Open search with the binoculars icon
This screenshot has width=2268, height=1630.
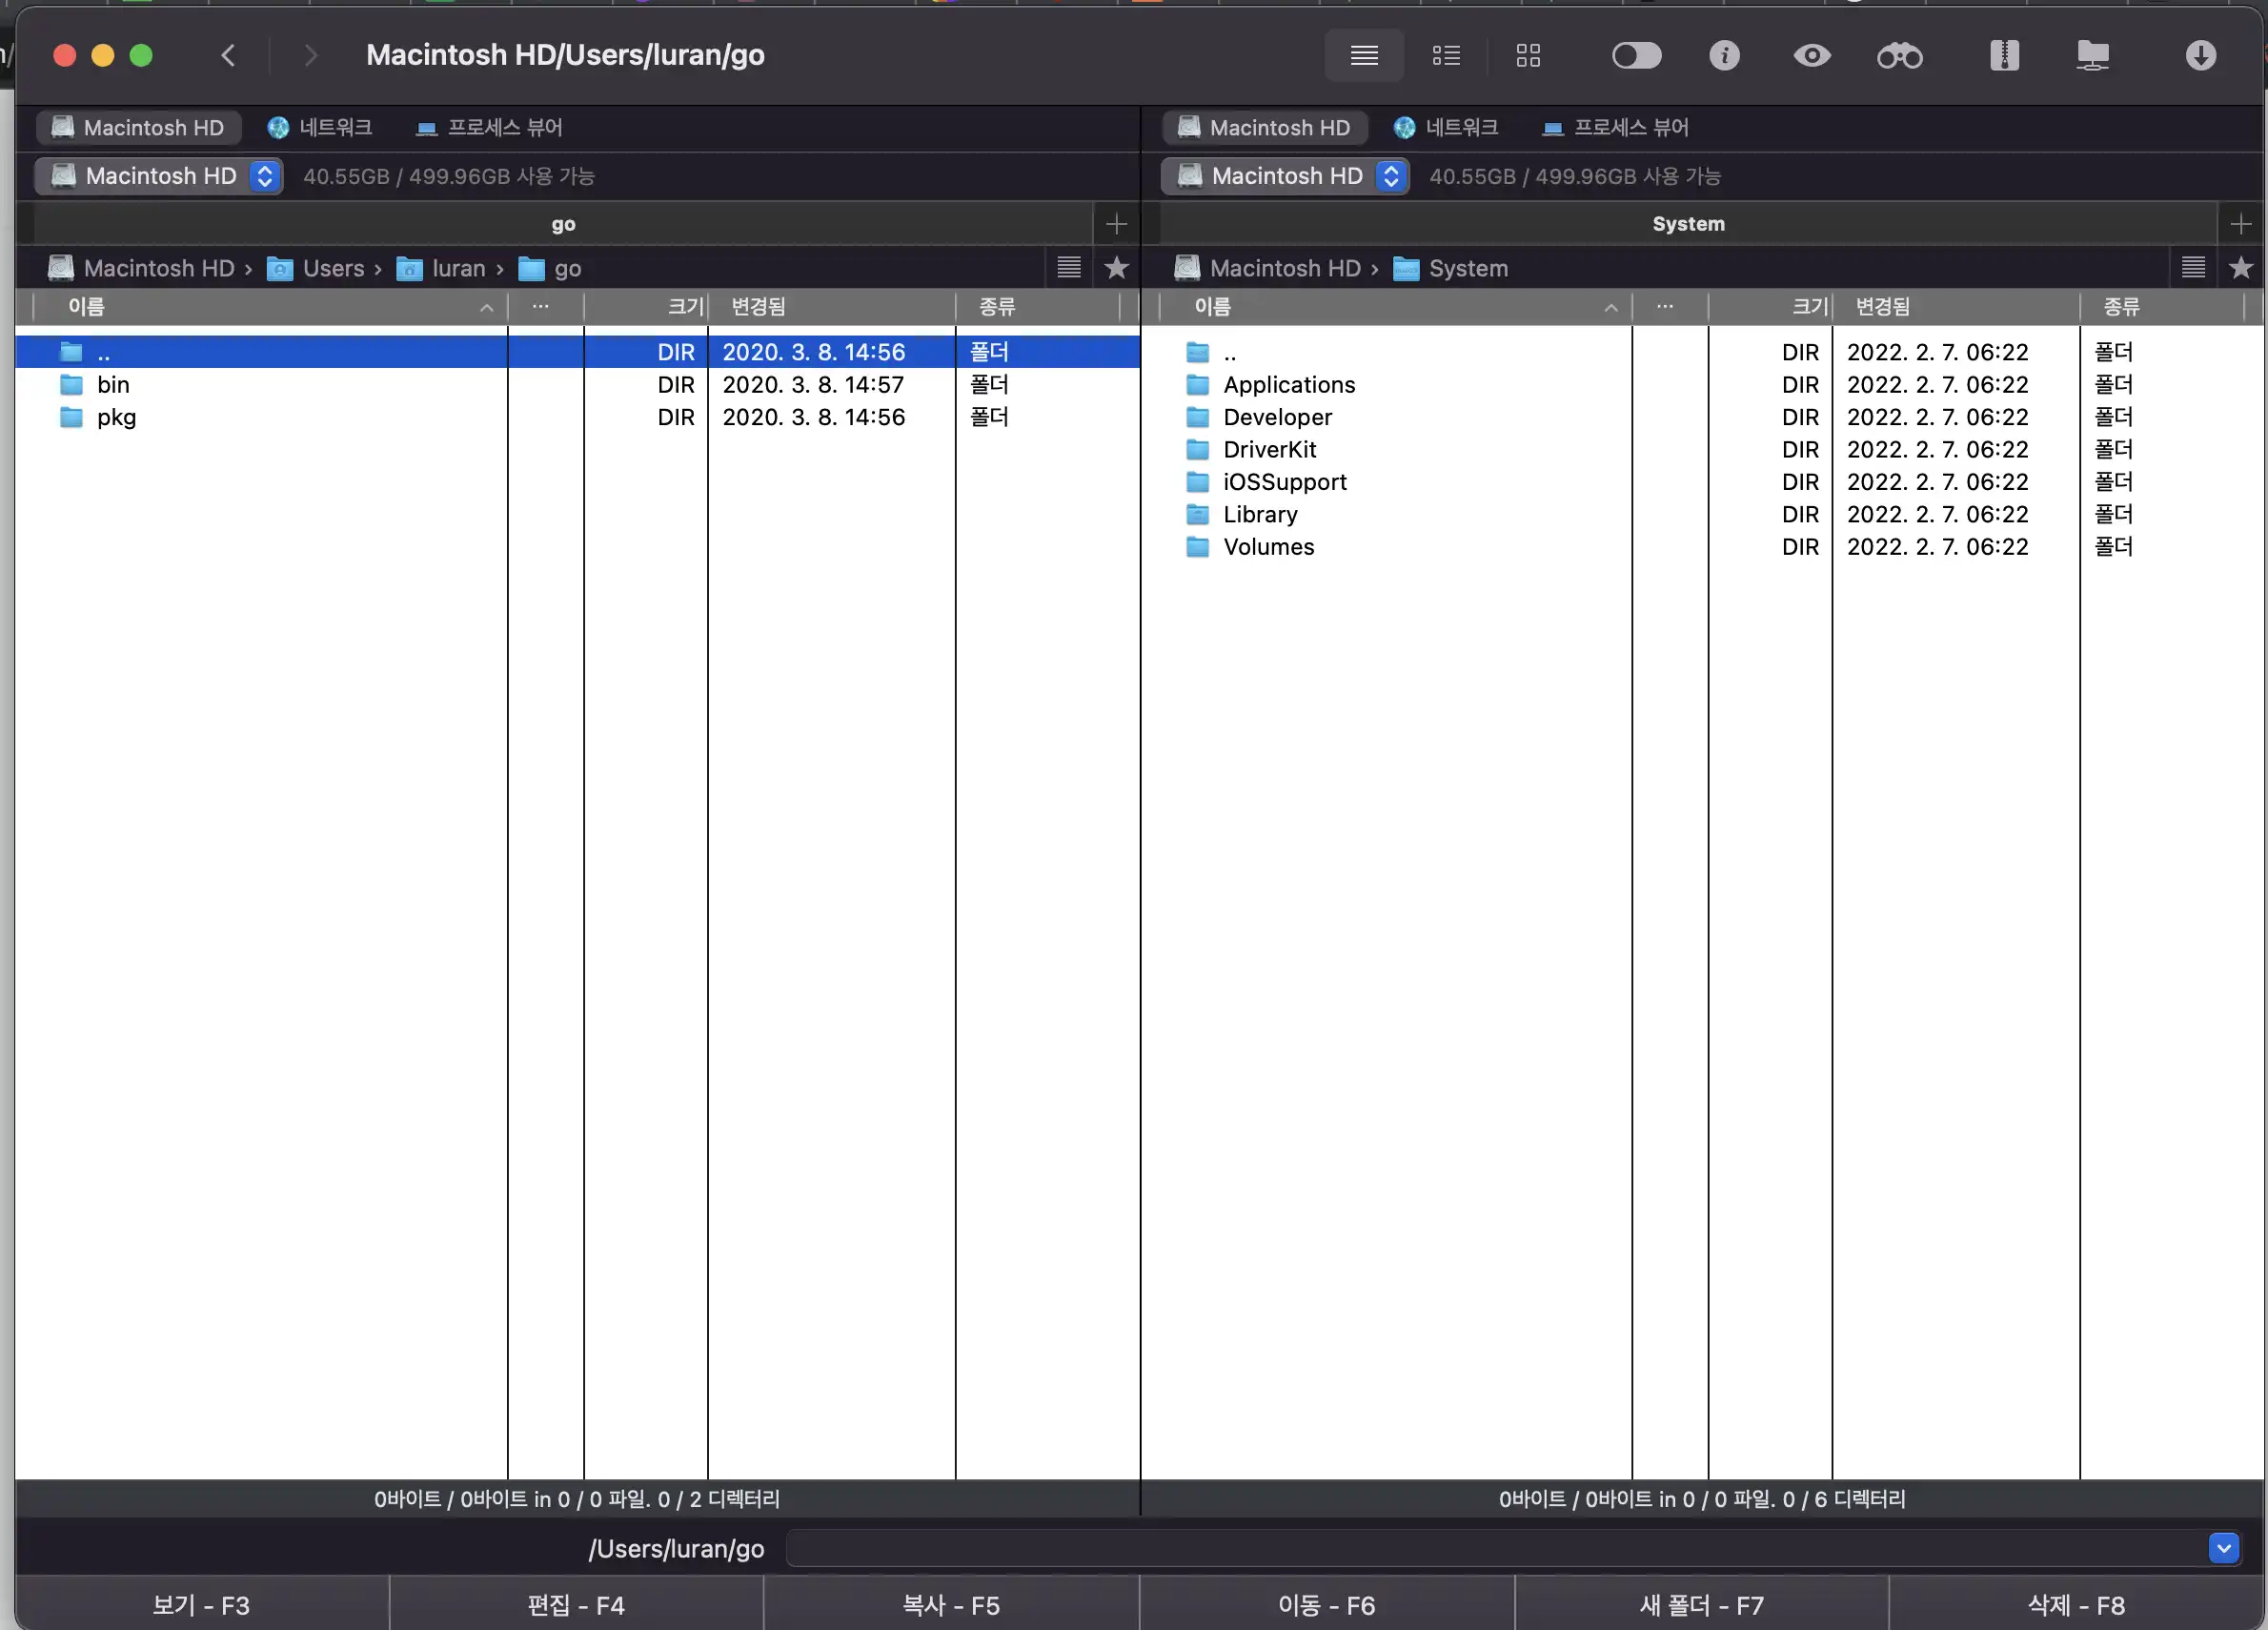coord(1899,55)
